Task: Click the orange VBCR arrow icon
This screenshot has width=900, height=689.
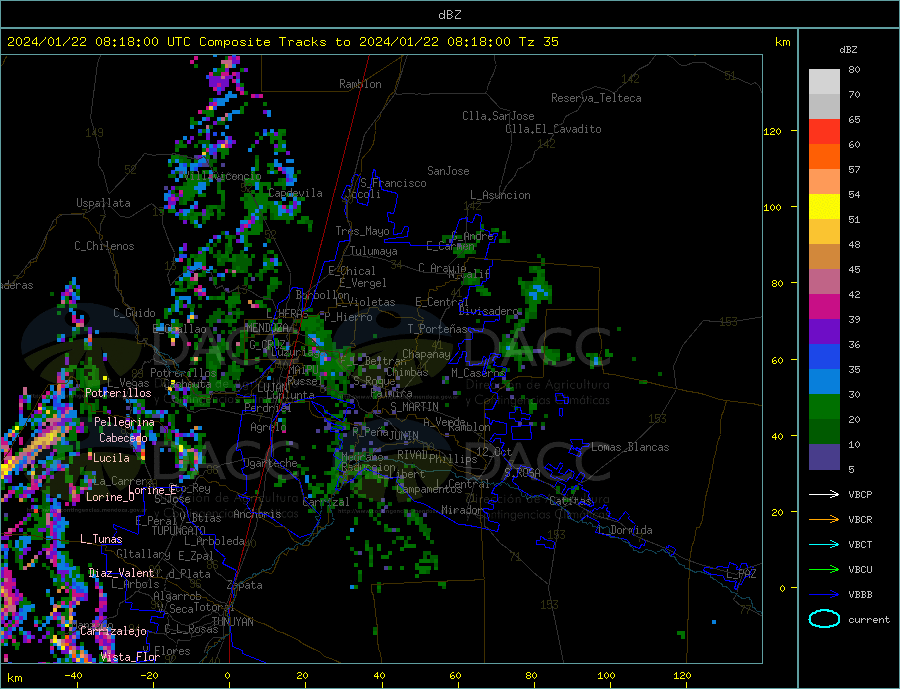Action: 824,520
